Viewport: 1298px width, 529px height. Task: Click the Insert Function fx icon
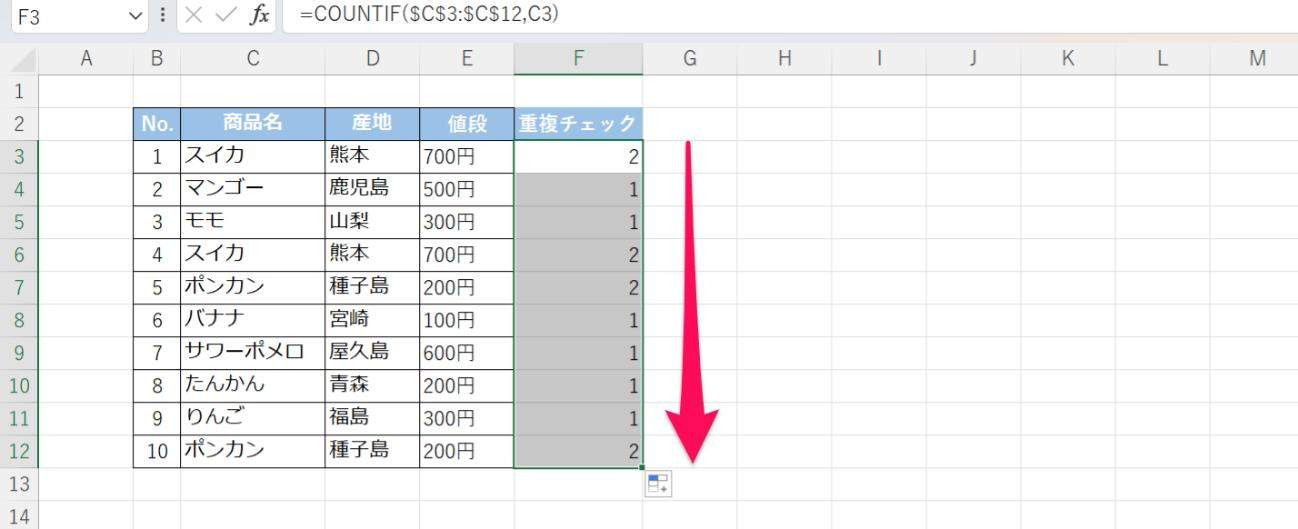pos(259,15)
